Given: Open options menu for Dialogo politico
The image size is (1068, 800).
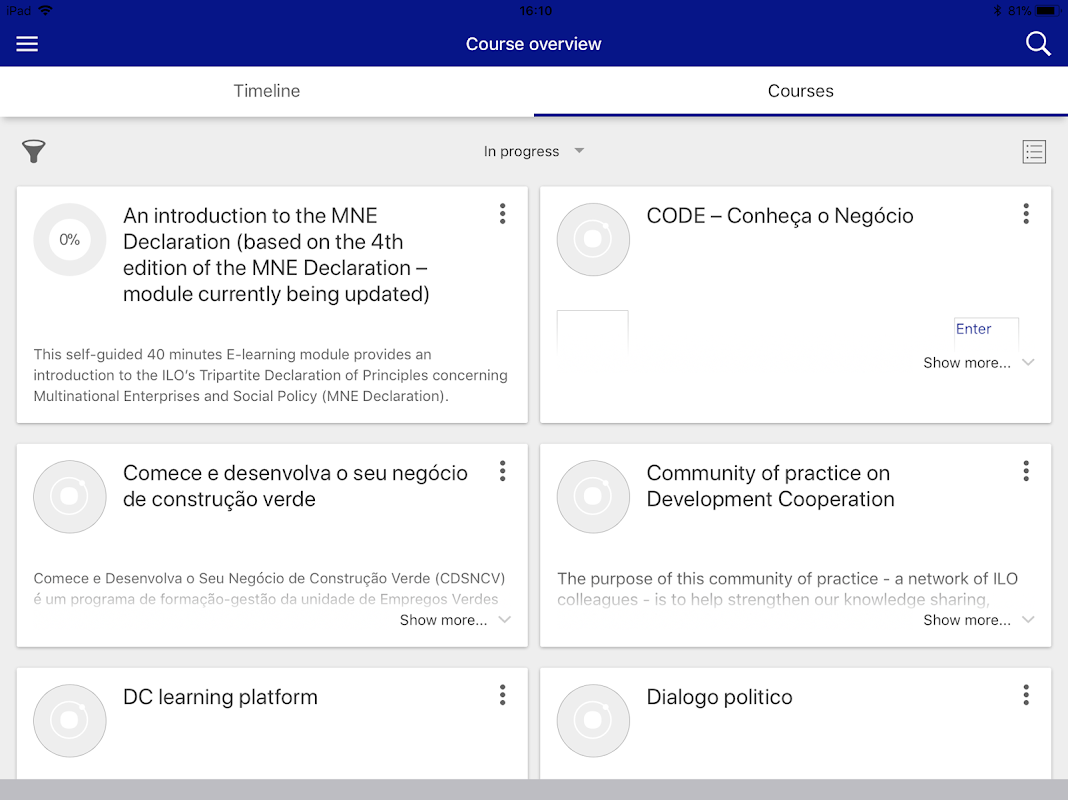Looking at the screenshot, I should (x=1026, y=695).
